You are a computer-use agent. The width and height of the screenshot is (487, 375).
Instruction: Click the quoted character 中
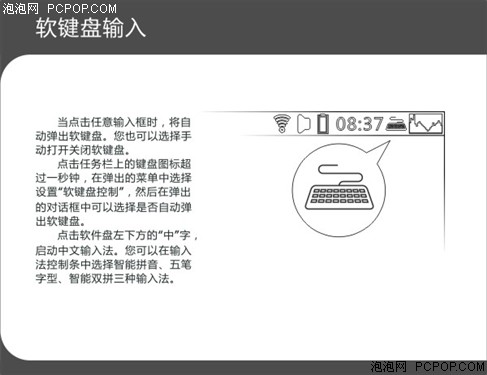point(169,235)
